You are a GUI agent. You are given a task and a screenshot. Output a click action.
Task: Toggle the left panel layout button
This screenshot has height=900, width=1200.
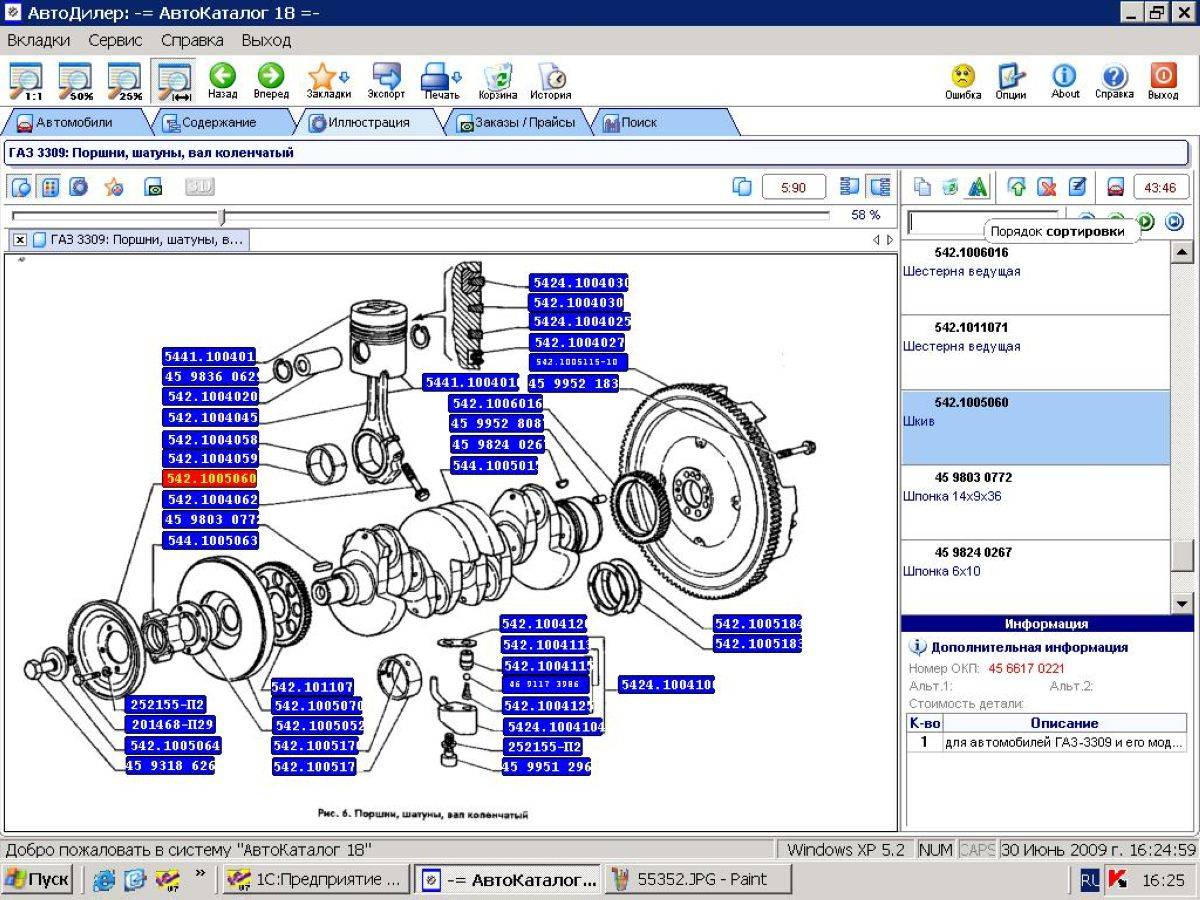(850, 187)
